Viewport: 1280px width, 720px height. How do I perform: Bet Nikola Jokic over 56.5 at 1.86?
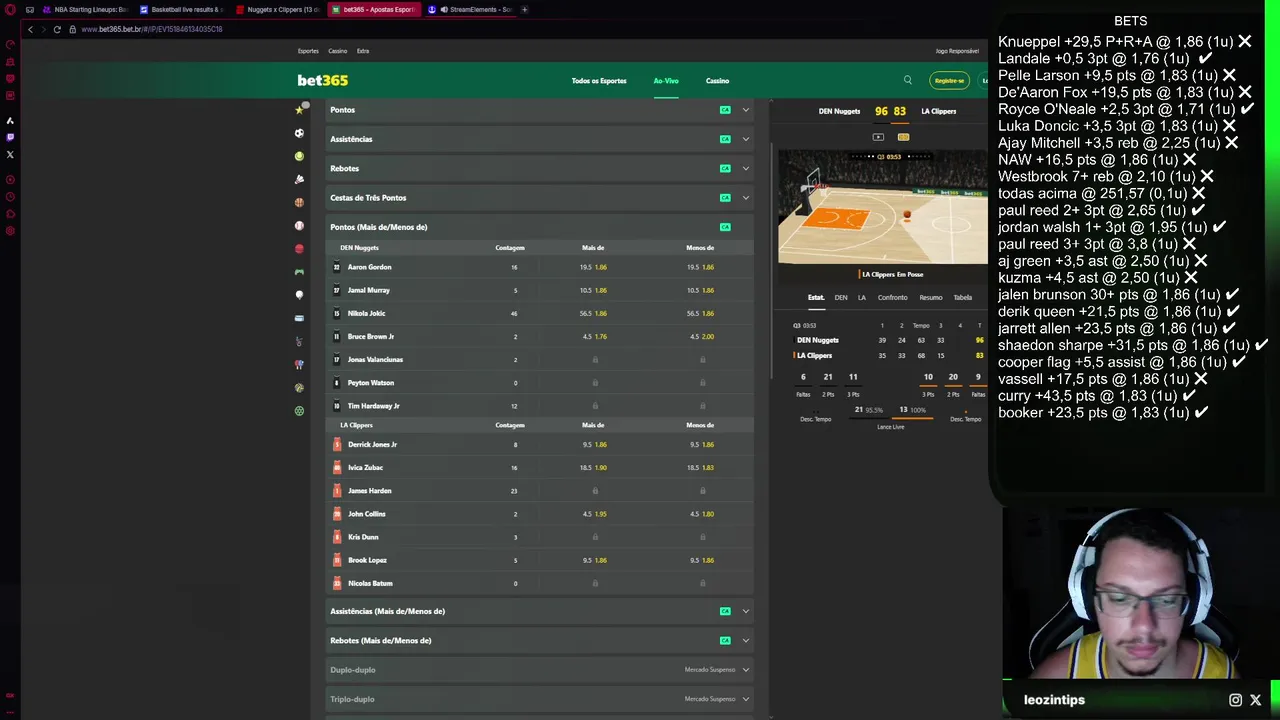[593, 313]
